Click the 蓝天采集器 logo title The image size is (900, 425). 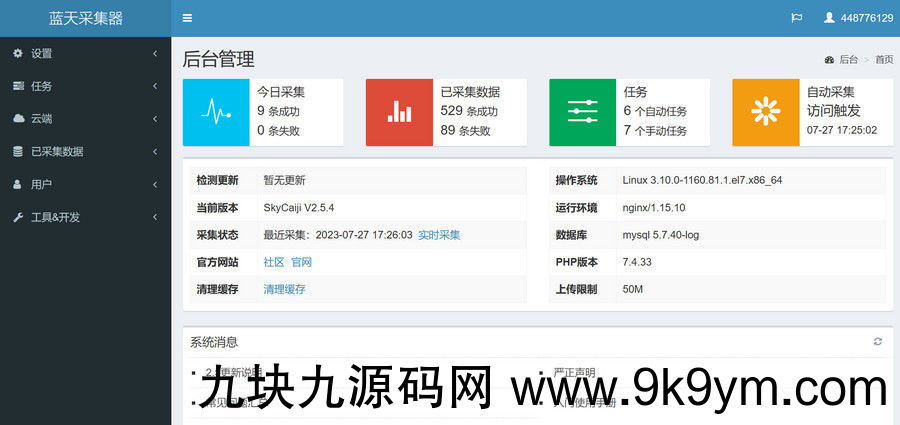tap(85, 18)
